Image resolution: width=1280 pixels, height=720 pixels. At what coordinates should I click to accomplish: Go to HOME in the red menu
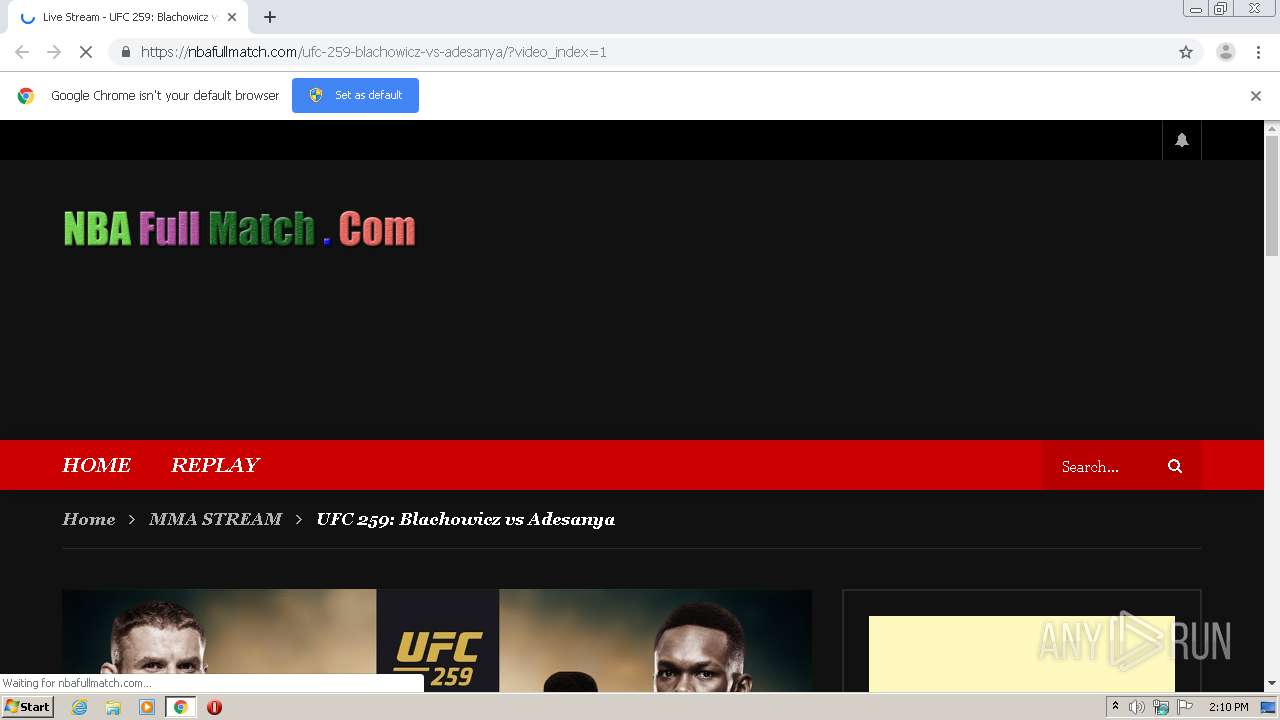(97, 465)
